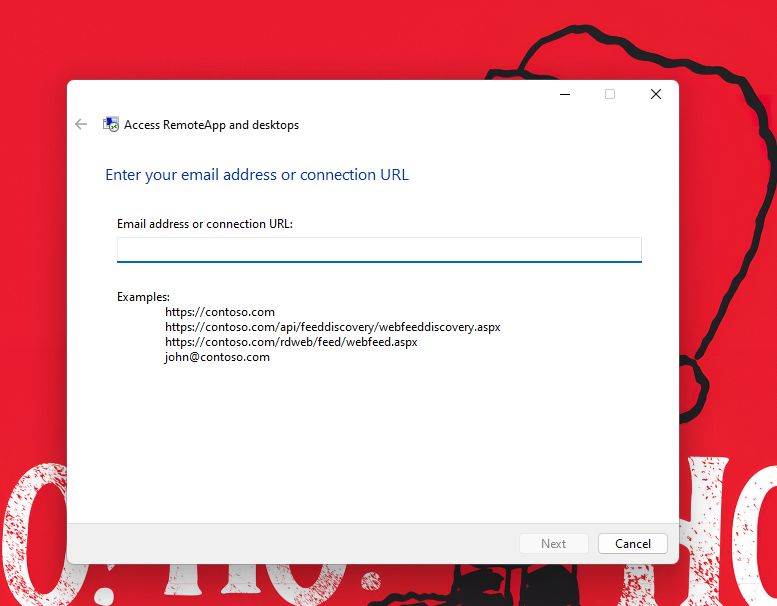Screen dimensions: 777x606
Task: Focus the email address or URL field
Action: tap(378, 249)
